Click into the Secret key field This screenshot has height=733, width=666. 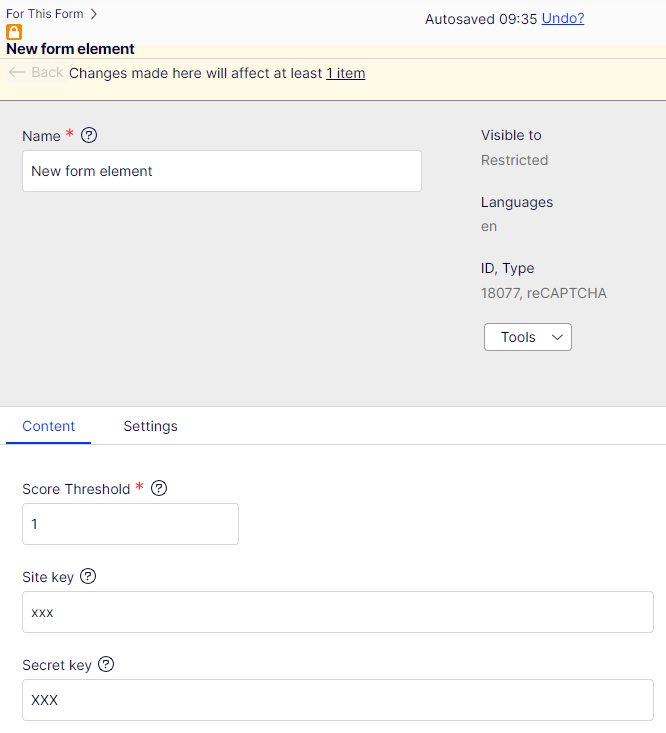coord(337,700)
